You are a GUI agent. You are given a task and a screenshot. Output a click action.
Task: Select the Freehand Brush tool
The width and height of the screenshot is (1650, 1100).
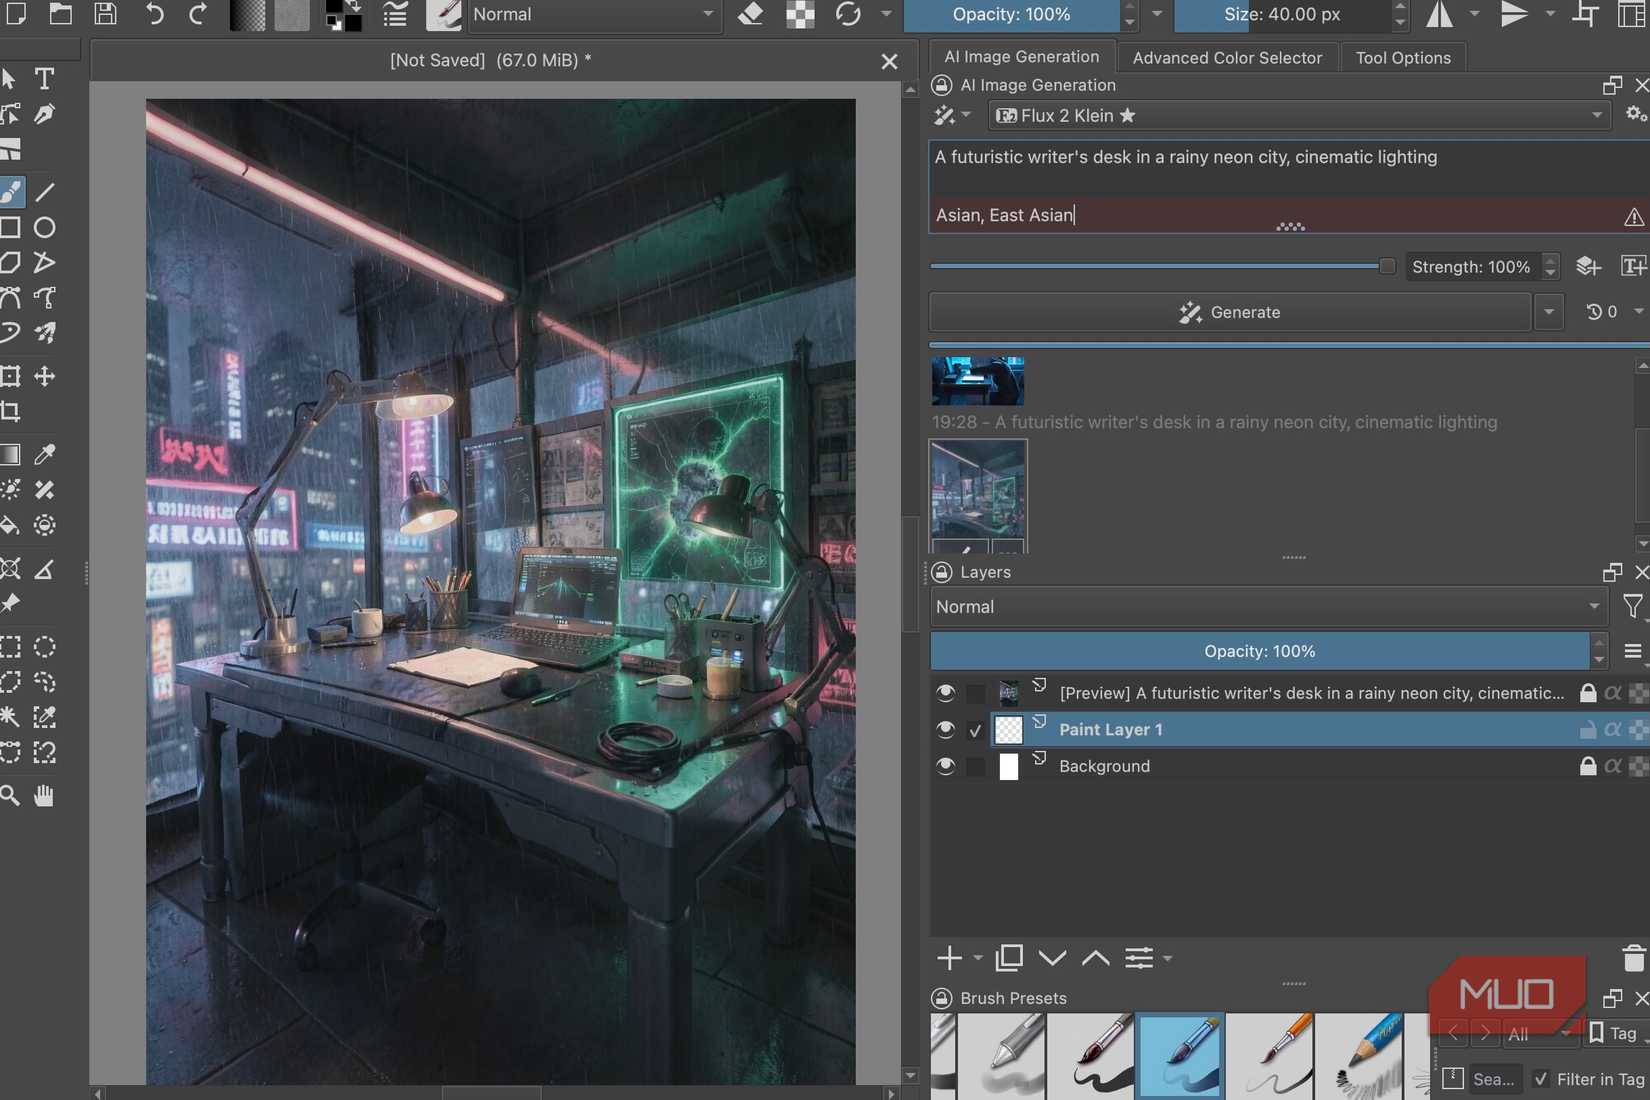[11, 191]
